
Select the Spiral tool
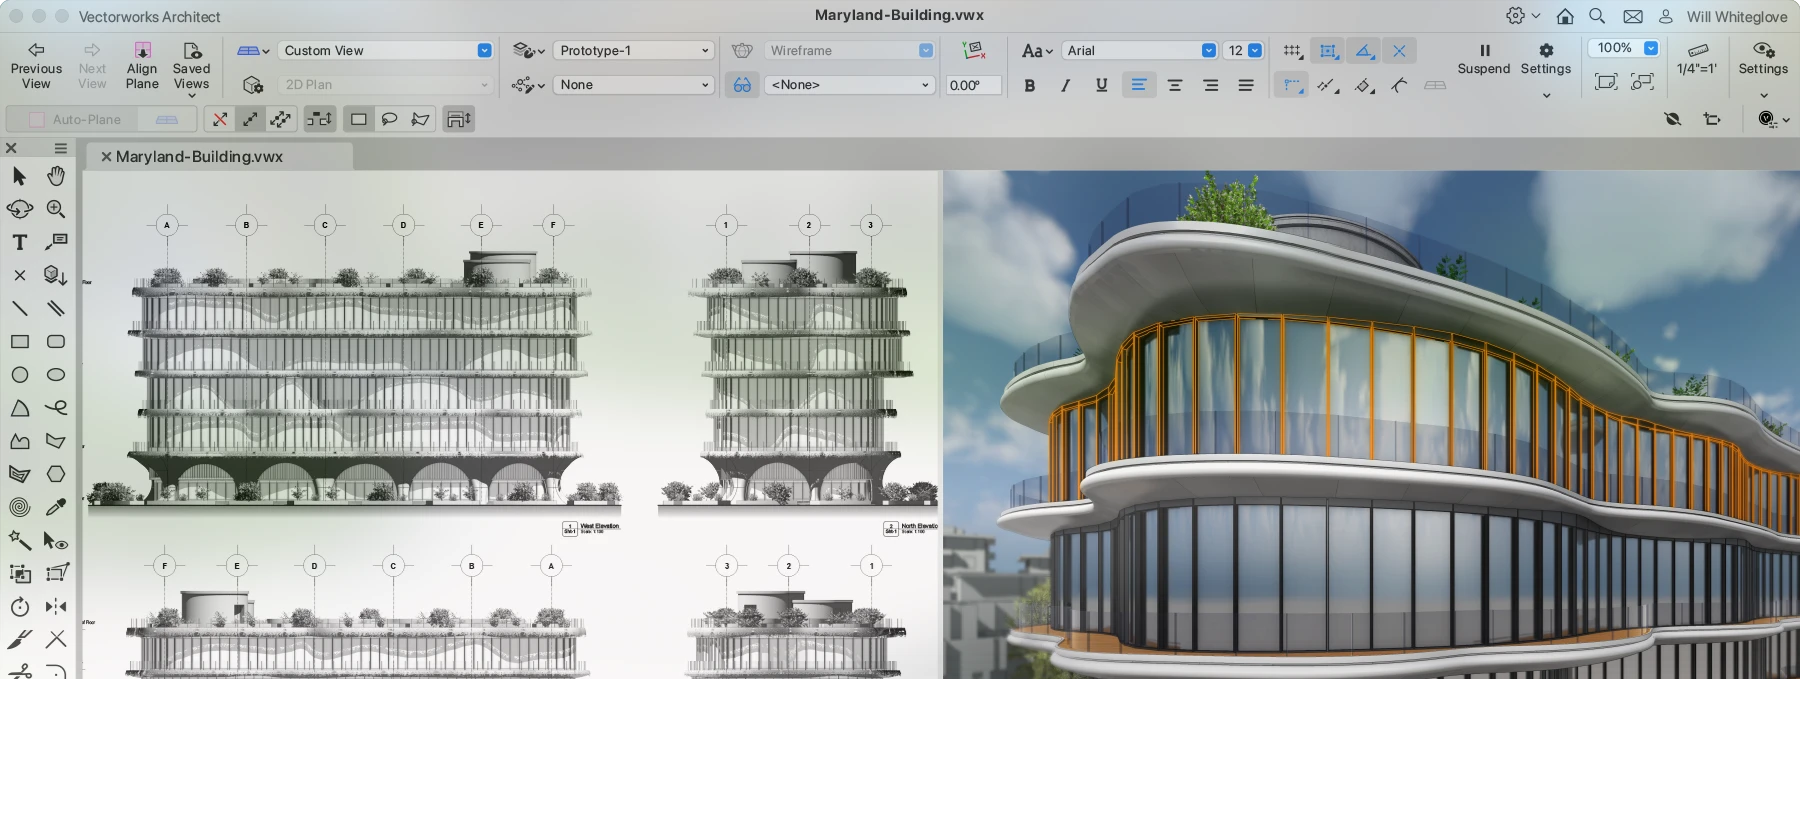point(19,507)
